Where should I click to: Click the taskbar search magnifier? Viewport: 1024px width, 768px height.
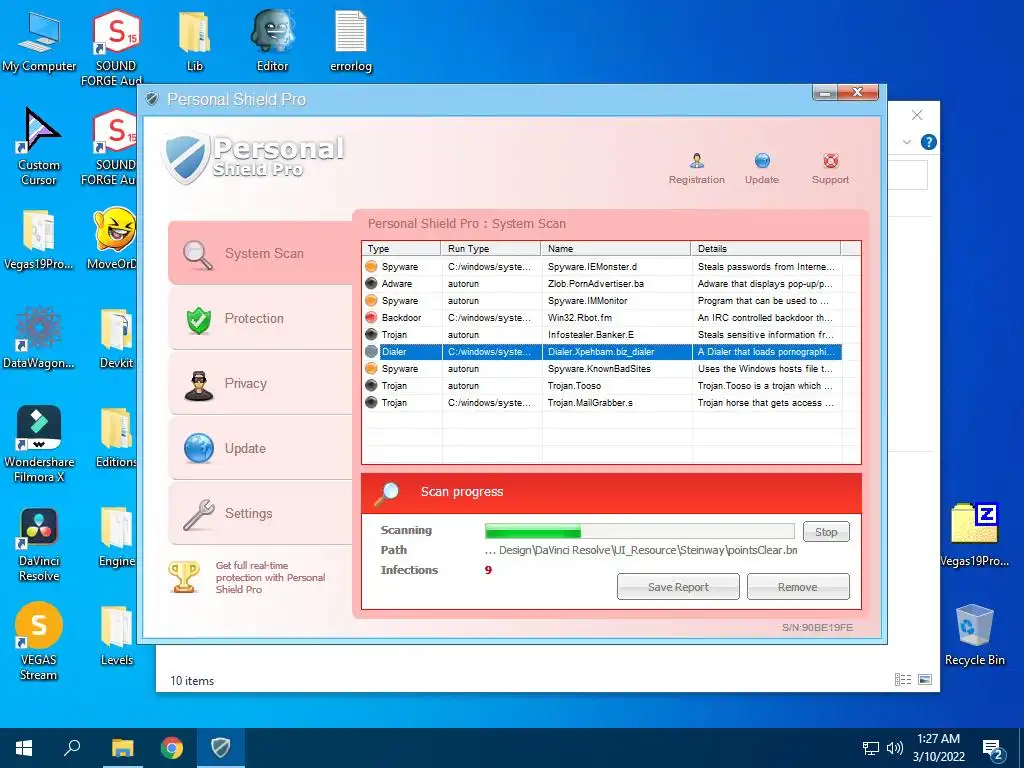72,748
